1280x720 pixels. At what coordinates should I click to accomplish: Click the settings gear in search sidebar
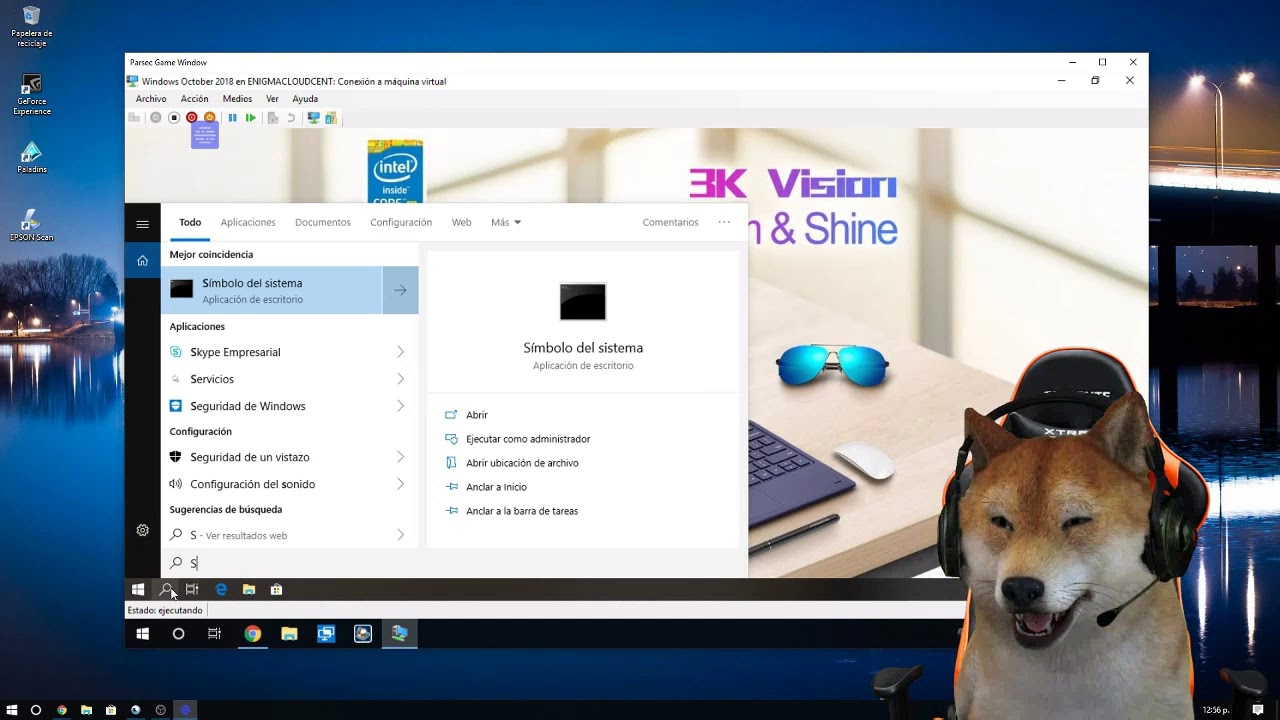click(142, 530)
